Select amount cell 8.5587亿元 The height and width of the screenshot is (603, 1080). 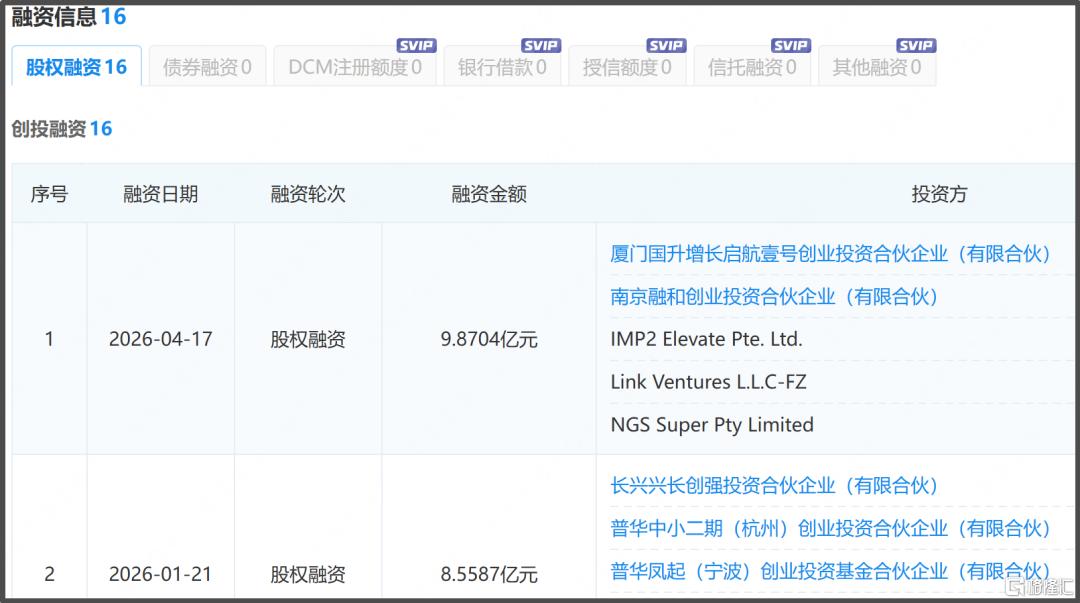489,574
